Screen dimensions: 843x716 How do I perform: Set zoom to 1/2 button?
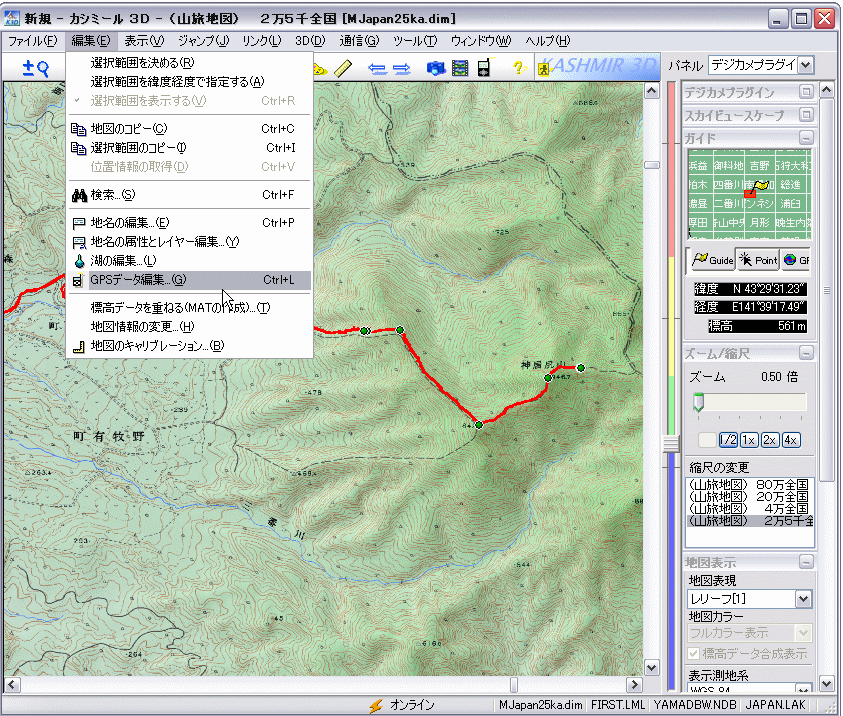point(728,440)
